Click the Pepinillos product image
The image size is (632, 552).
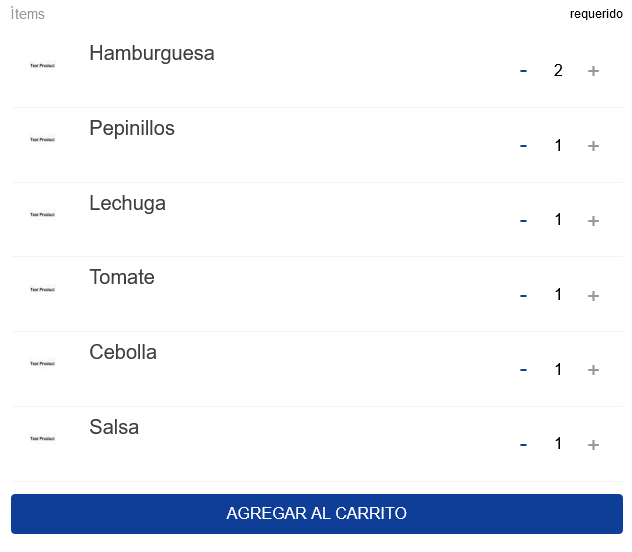pos(42,140)
